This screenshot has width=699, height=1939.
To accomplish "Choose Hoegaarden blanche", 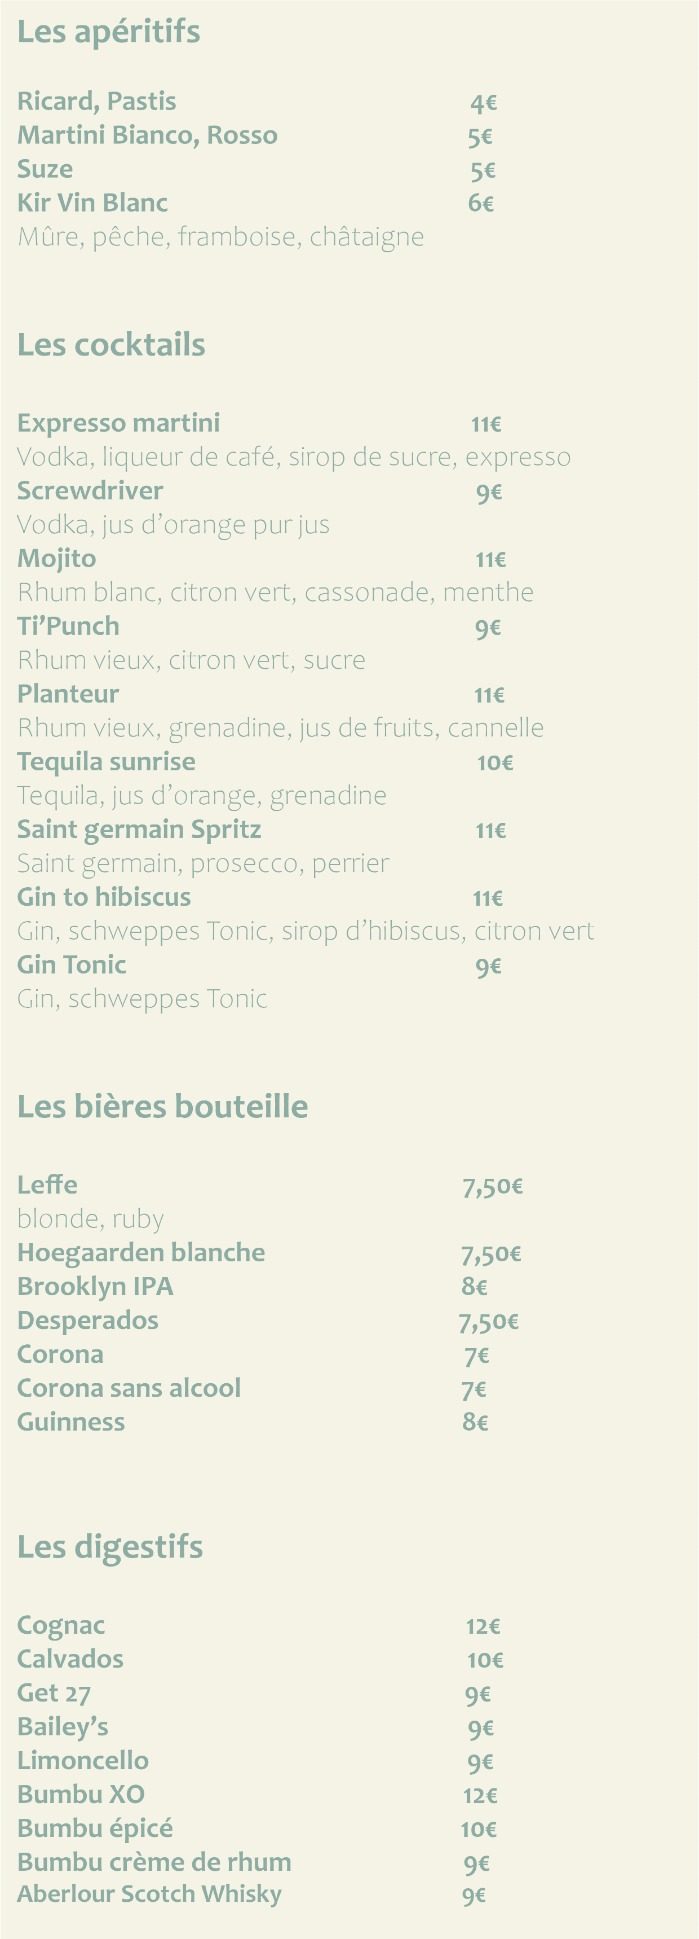I will click(x=141, y=1253).
